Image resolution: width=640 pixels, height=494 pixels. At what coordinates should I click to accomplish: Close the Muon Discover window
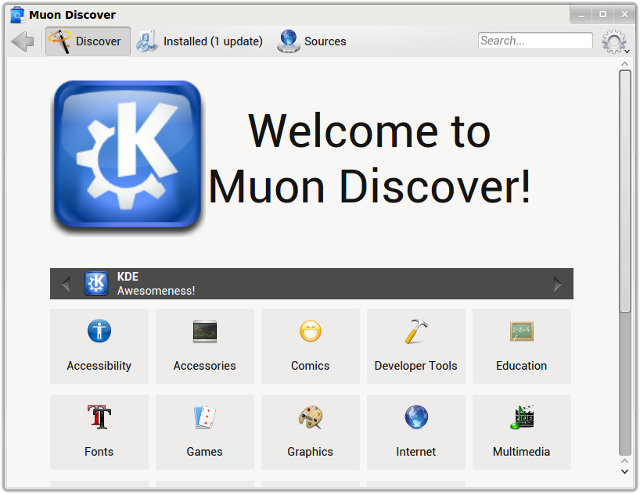click(624, 14)
